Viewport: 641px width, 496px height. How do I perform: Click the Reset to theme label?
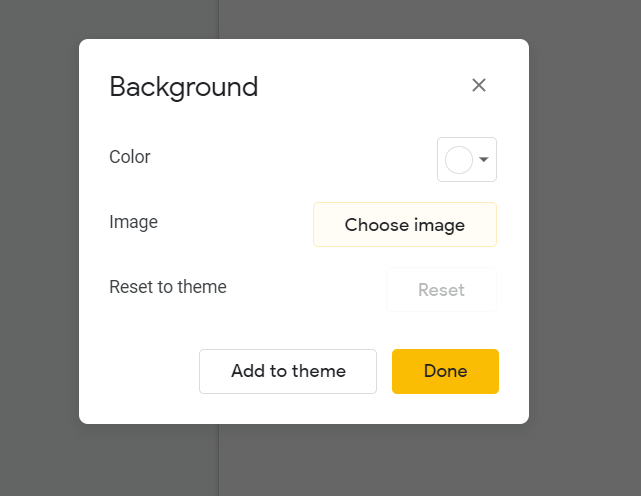coord(168,287)
